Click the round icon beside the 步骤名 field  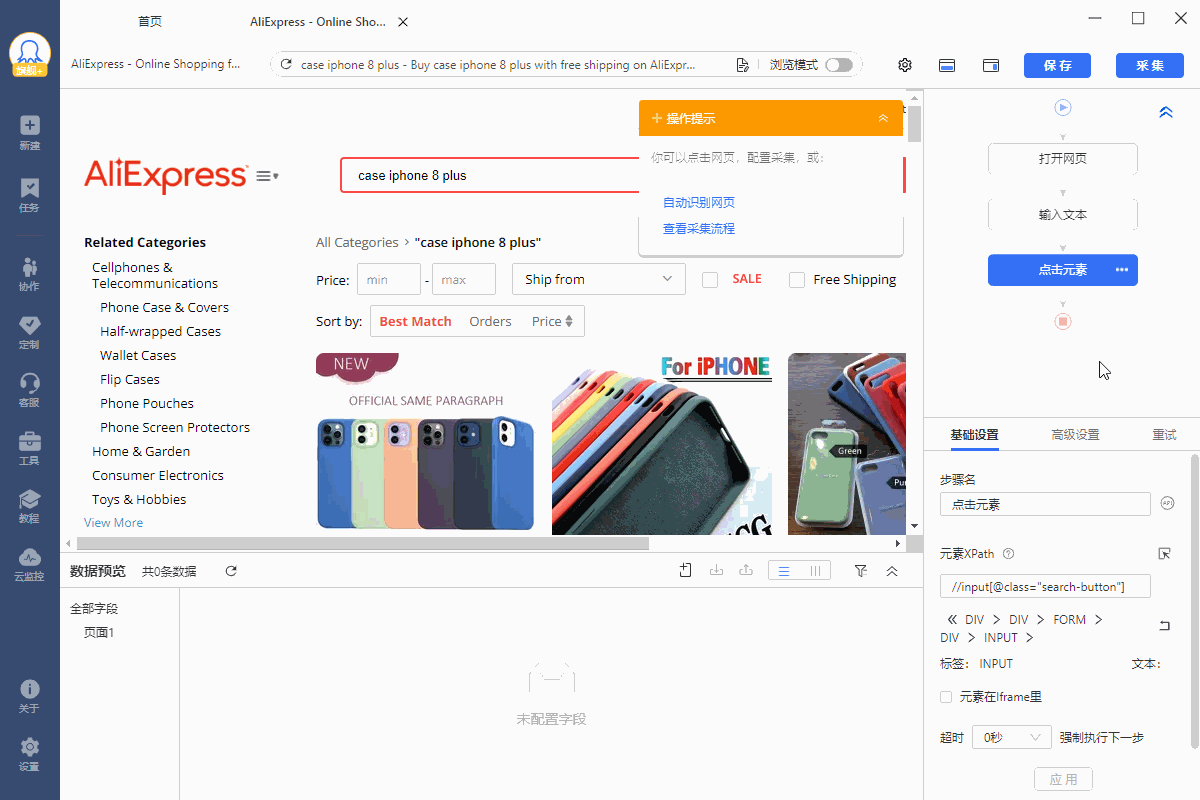[x=1166, y=503]
